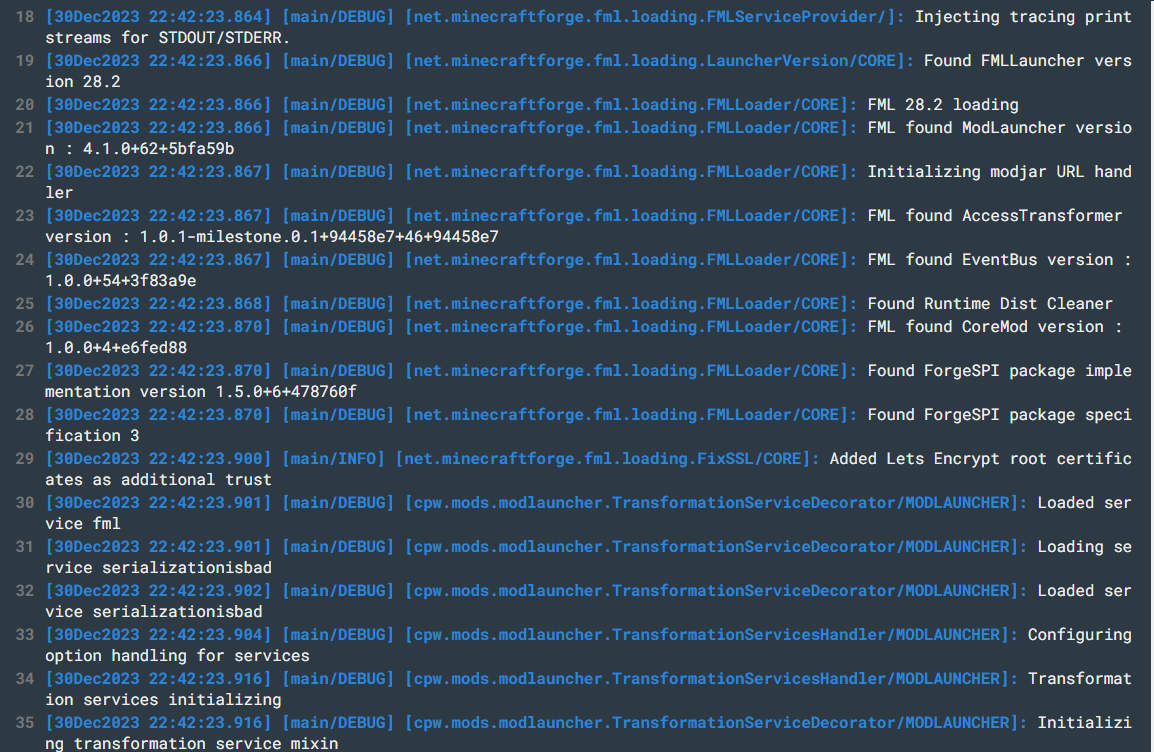Click line number 31
This screenshot has width=1154, height=752.
[25, 547]
